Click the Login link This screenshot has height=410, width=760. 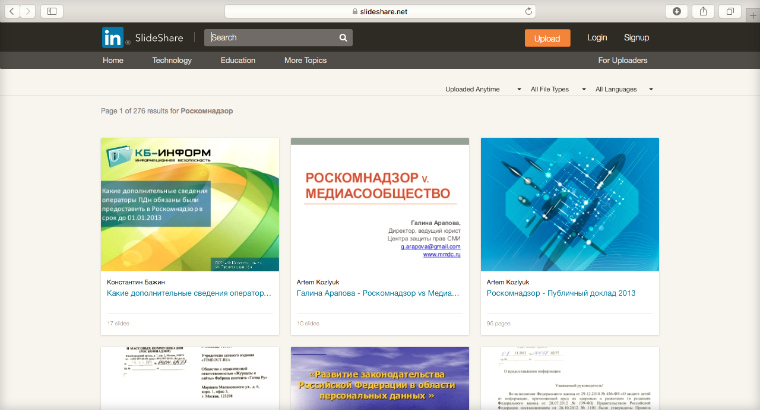pyautogui.click(x=597, y=38)
